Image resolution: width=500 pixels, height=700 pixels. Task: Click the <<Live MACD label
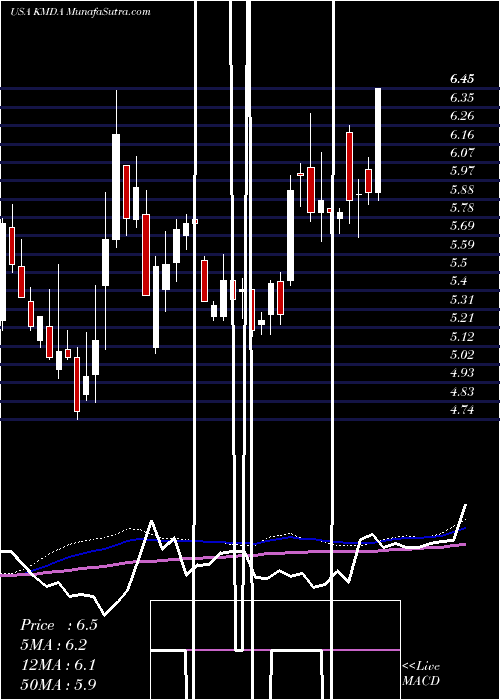pos(421,673)
